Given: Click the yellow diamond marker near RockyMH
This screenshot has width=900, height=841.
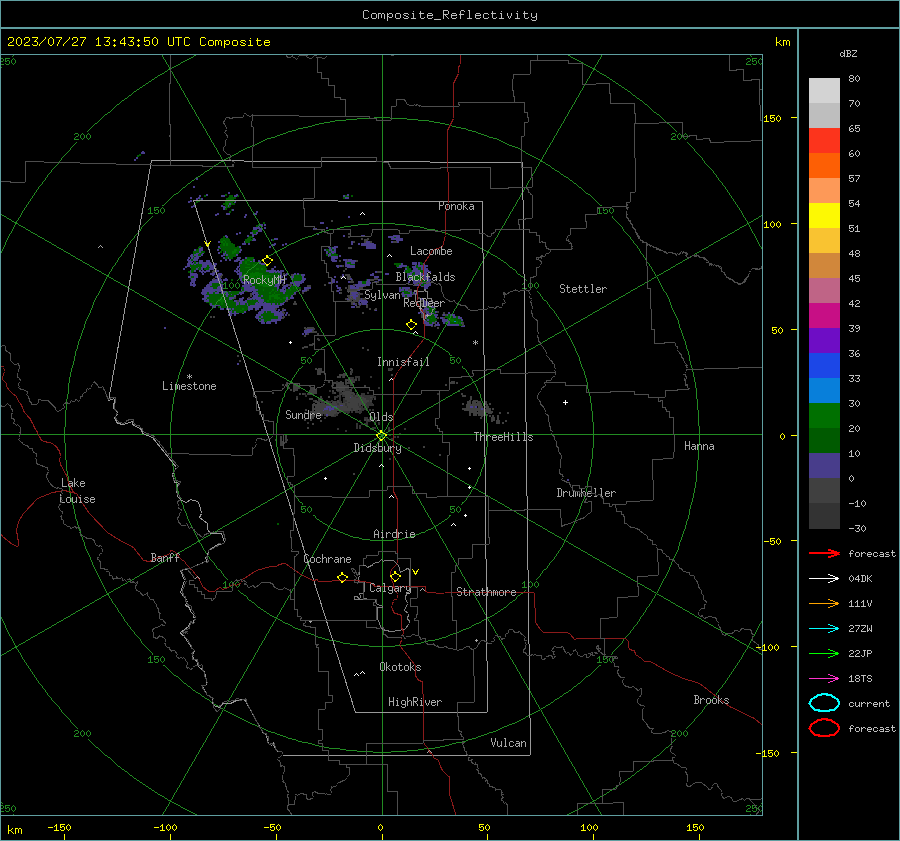Looking at the screenshot, I should click(x=267, y=261).
